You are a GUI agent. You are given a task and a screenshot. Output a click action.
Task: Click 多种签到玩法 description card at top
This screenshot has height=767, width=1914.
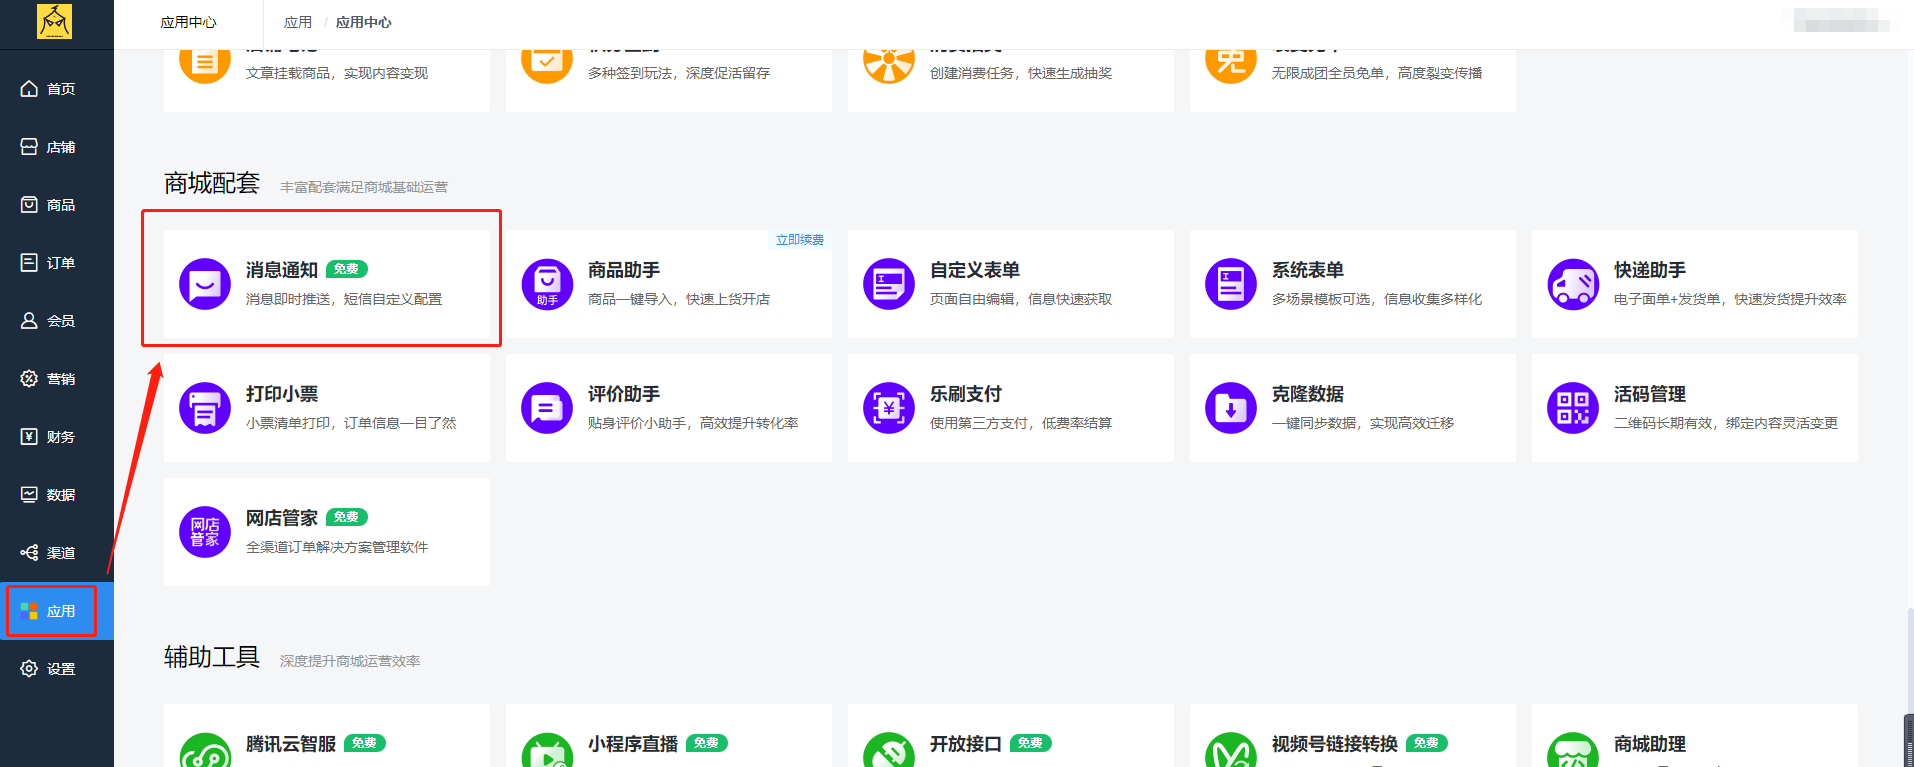tap(669, 80)
